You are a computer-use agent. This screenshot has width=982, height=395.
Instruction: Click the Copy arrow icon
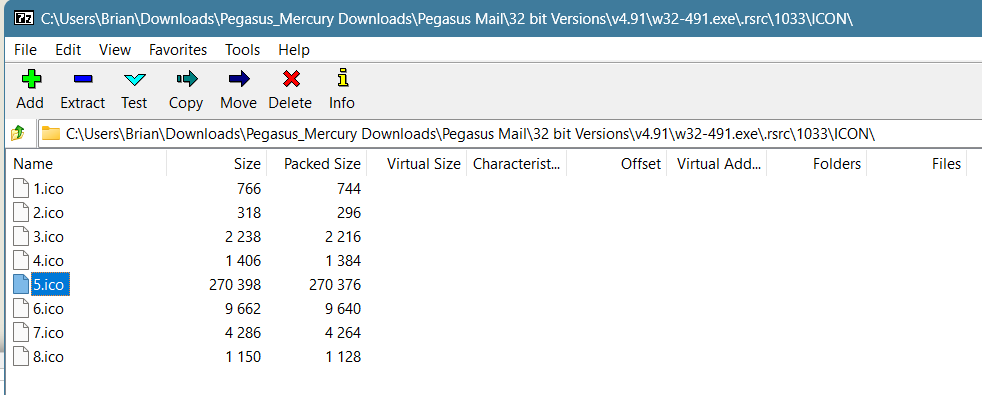[187, 79]
